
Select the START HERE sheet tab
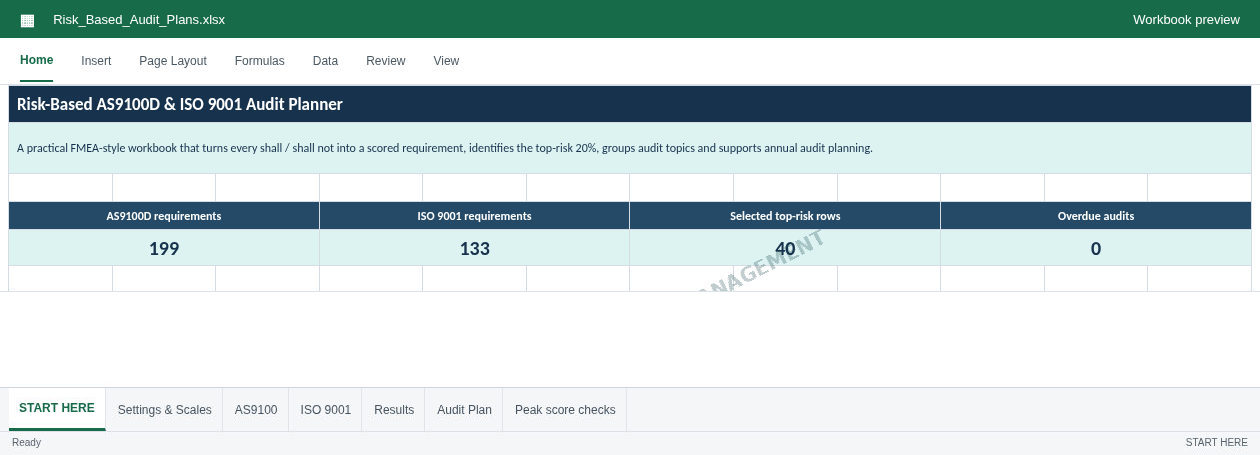coord(57,409)
